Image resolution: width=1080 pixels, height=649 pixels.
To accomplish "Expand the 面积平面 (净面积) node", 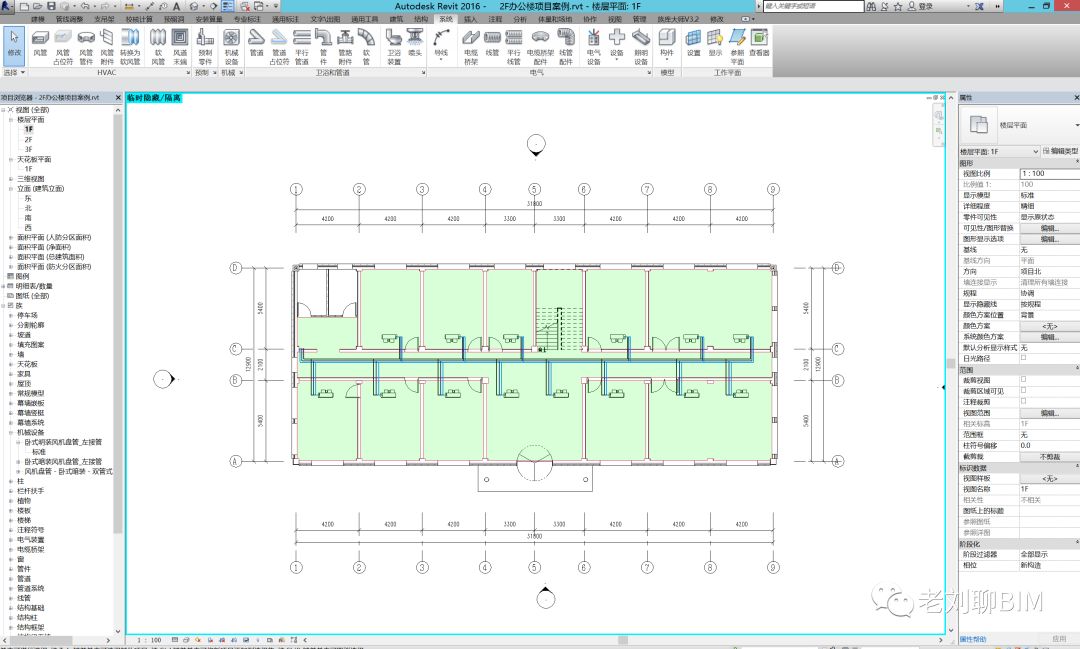I will 11,247.
